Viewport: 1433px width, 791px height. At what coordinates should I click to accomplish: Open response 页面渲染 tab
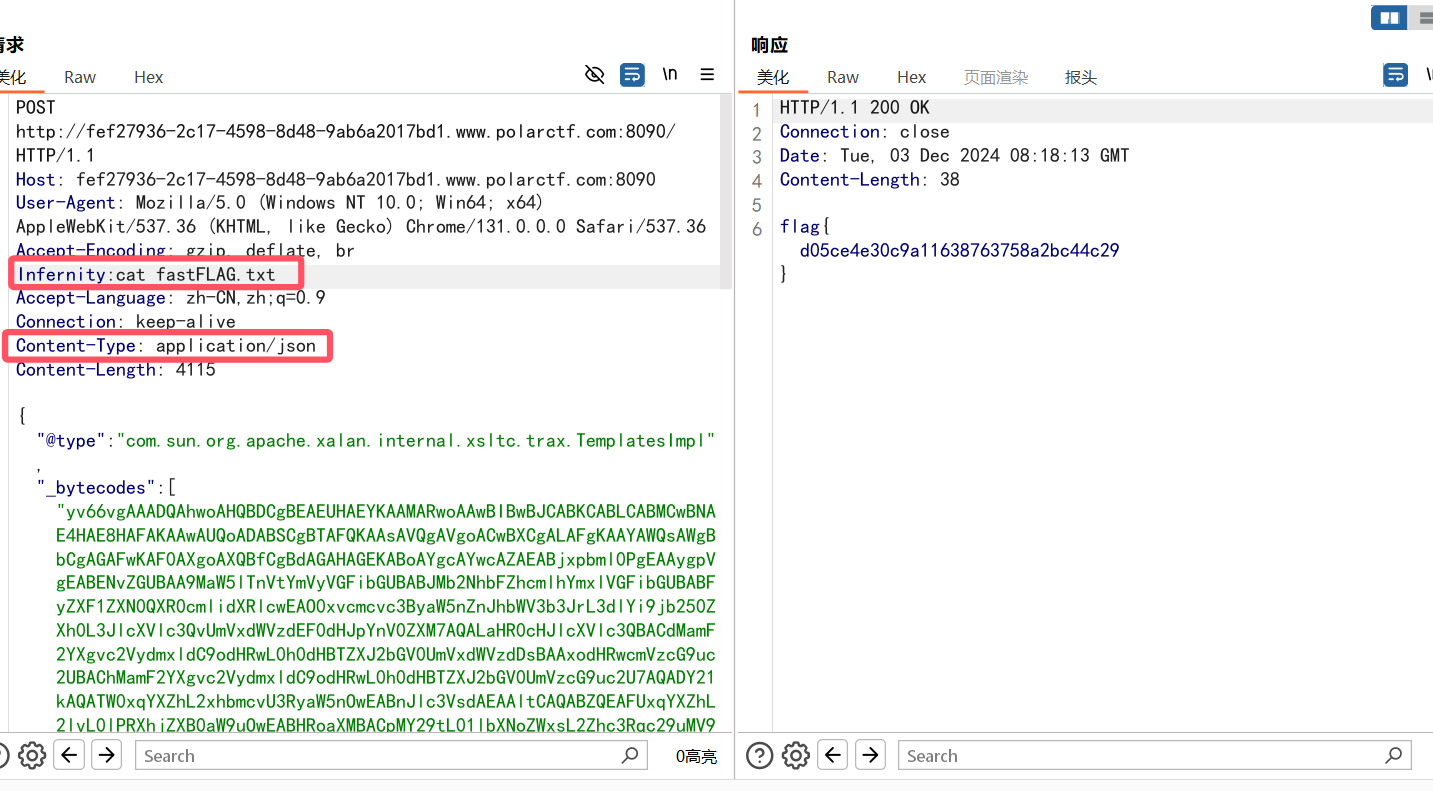point(996,77)
